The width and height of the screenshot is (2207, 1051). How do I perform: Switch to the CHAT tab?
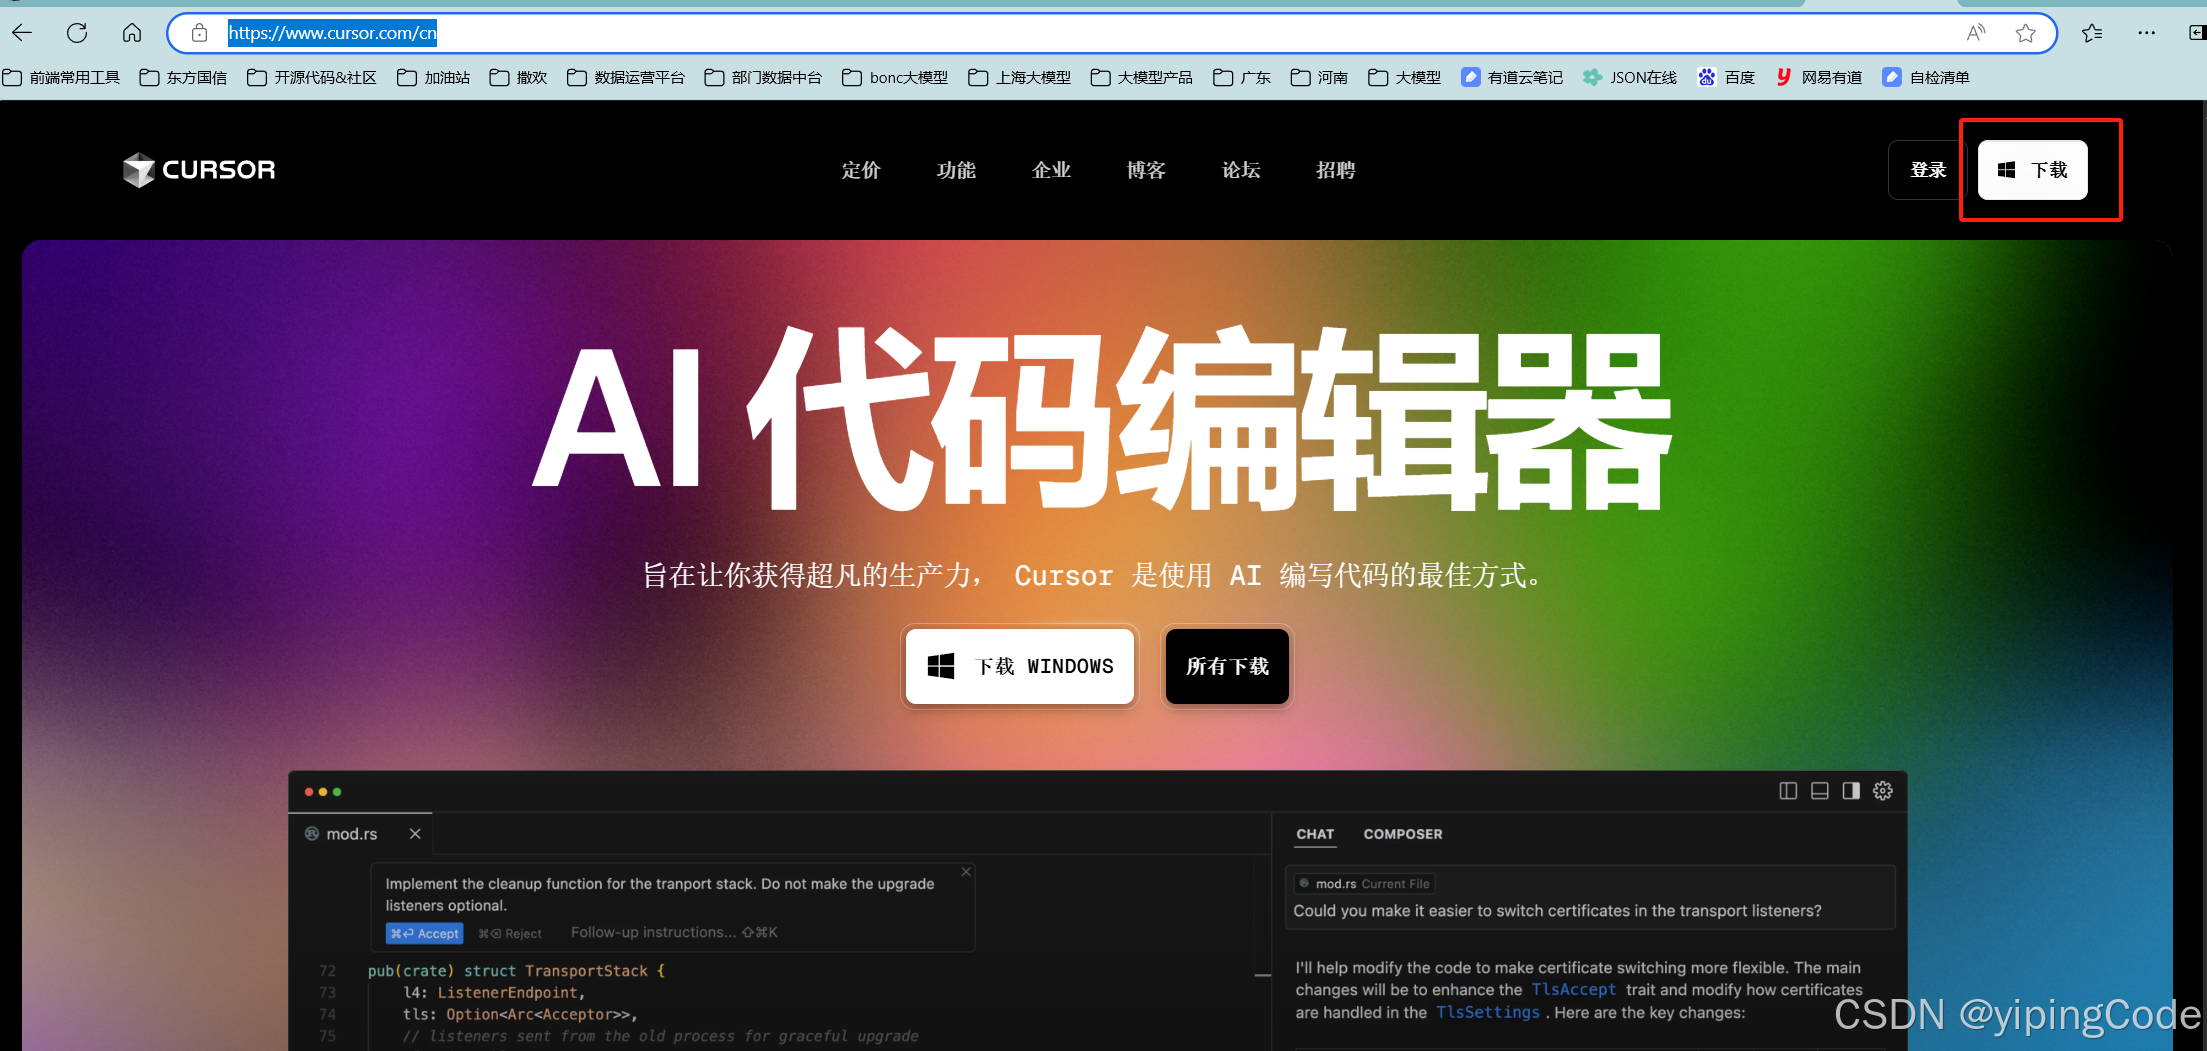[1315, 834]
